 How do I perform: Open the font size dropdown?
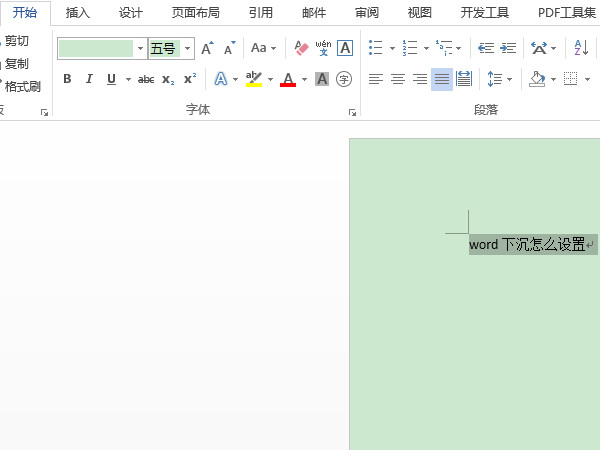point(188,48)
